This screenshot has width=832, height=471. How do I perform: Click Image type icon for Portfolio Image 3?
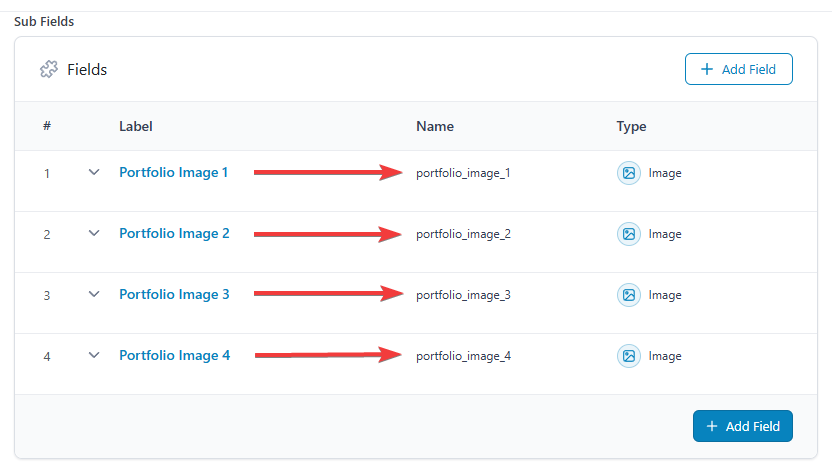pyautogui.click(x=628, y=295)
